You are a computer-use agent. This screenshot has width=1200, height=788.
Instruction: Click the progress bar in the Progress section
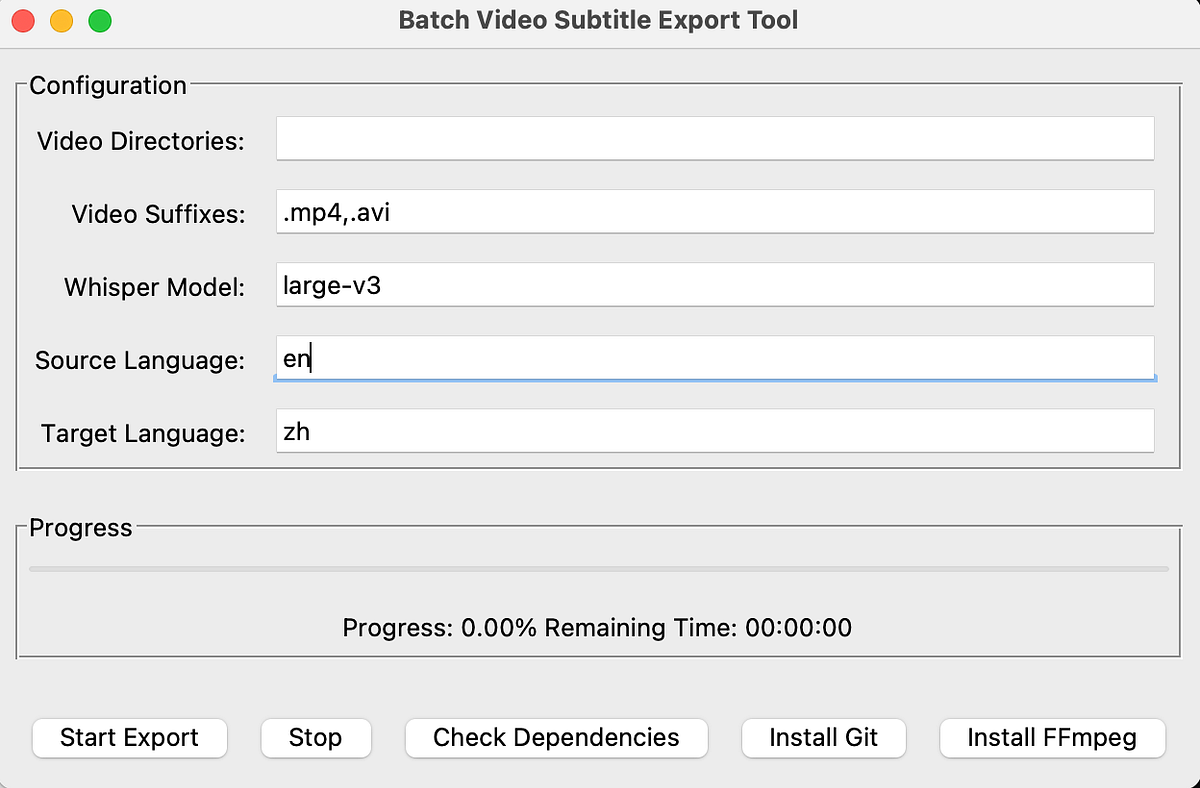click(x=598, y=569)
